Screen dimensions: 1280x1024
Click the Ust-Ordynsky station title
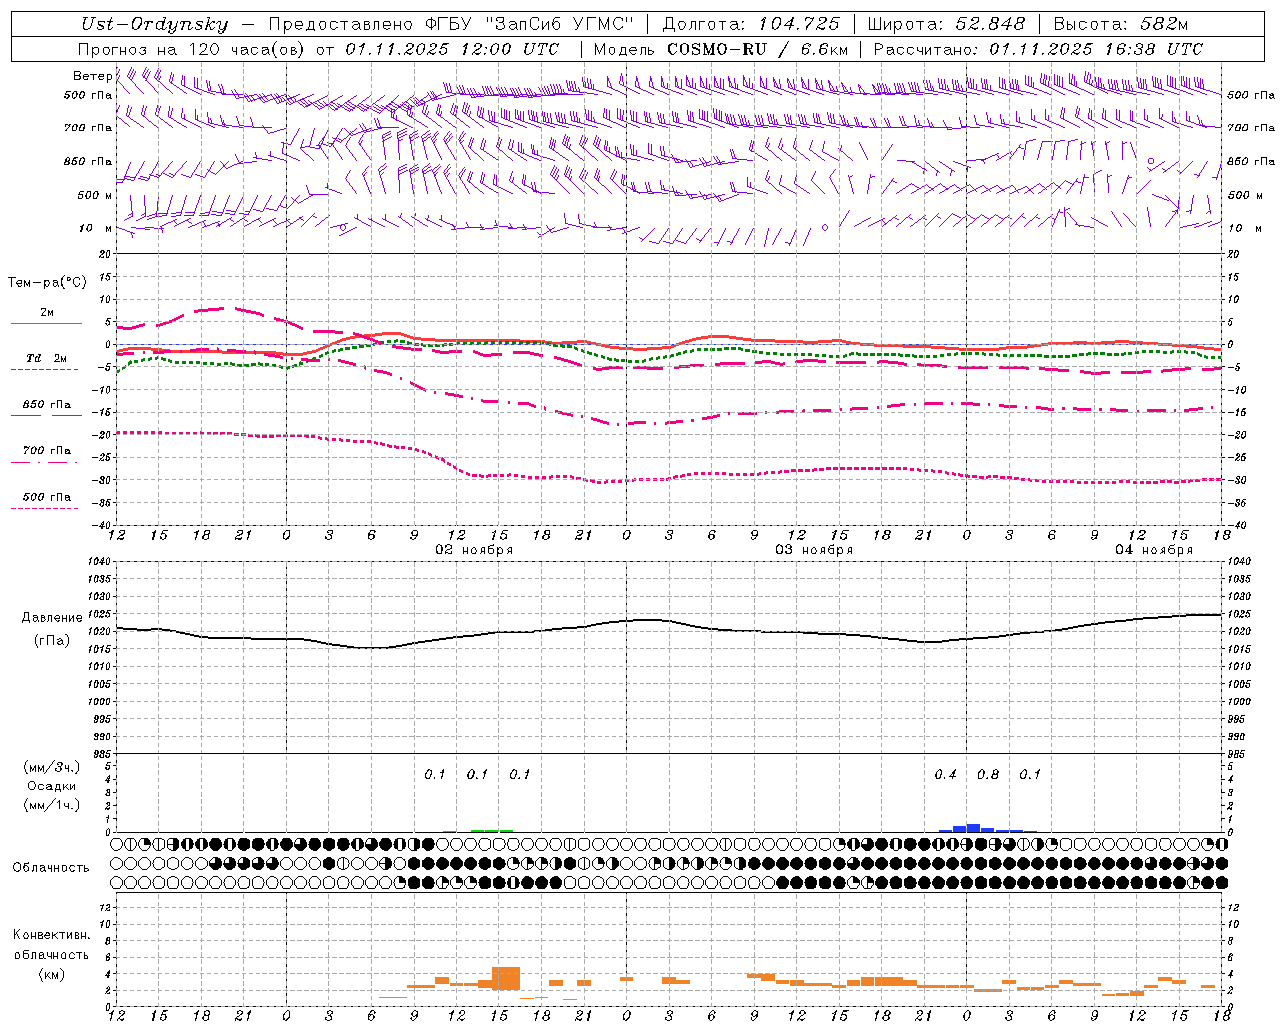pos(154,24)
